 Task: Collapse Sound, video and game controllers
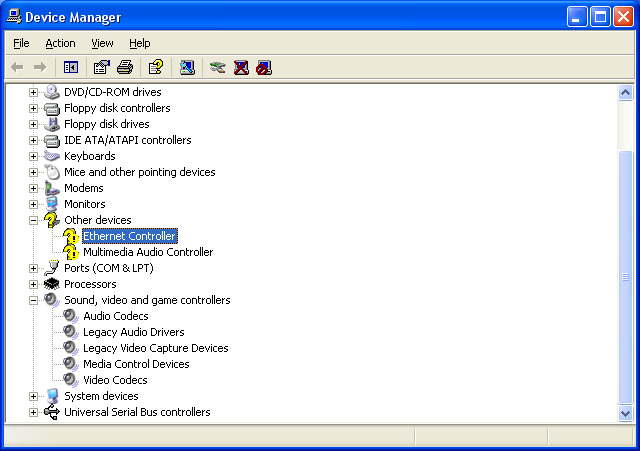33,300
